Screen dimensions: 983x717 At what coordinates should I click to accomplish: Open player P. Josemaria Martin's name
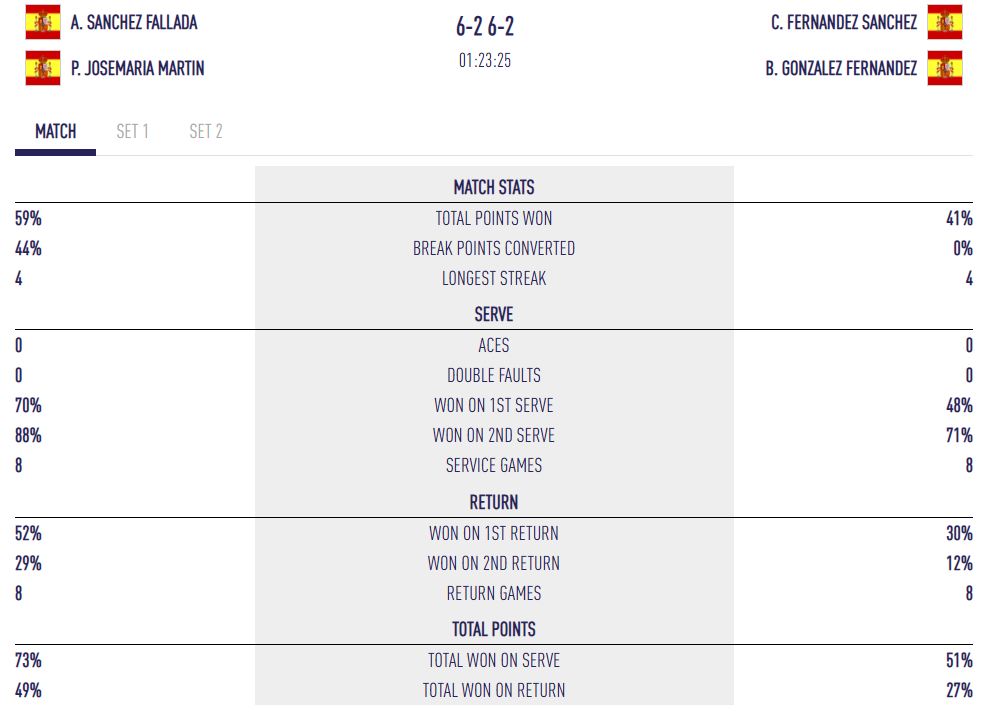[138, 68]
